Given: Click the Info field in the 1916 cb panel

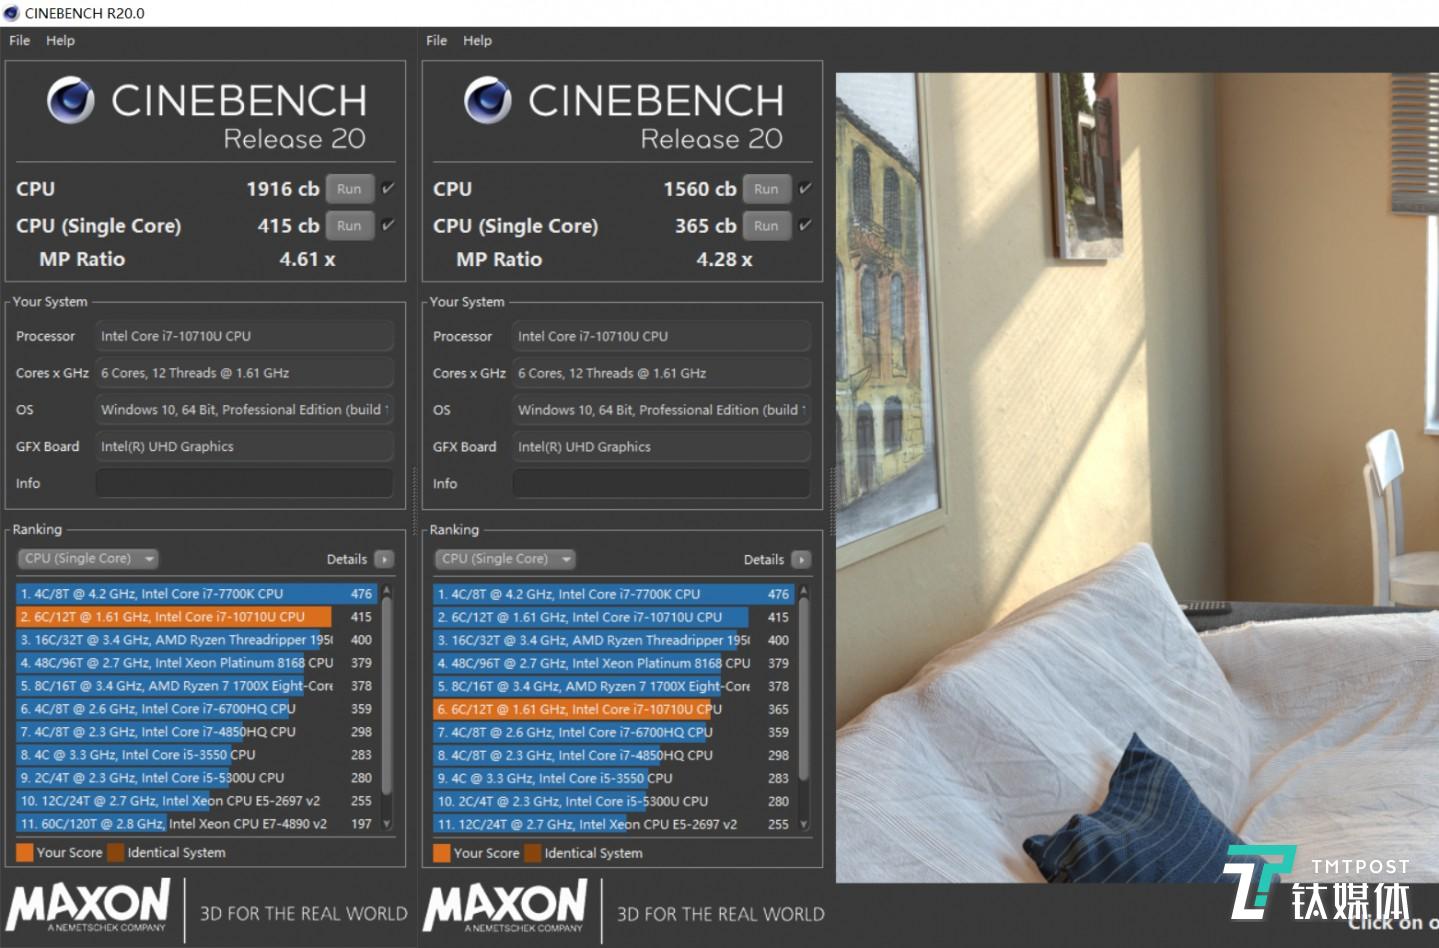Looking at the screenshot, I should click(244, 483).
